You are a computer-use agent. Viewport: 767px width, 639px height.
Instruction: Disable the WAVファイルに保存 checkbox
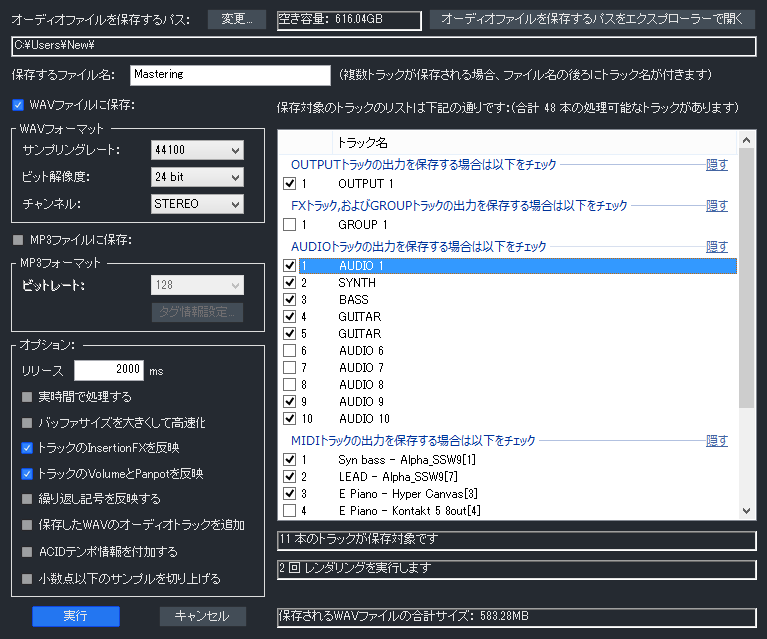[x=18, y=105]
